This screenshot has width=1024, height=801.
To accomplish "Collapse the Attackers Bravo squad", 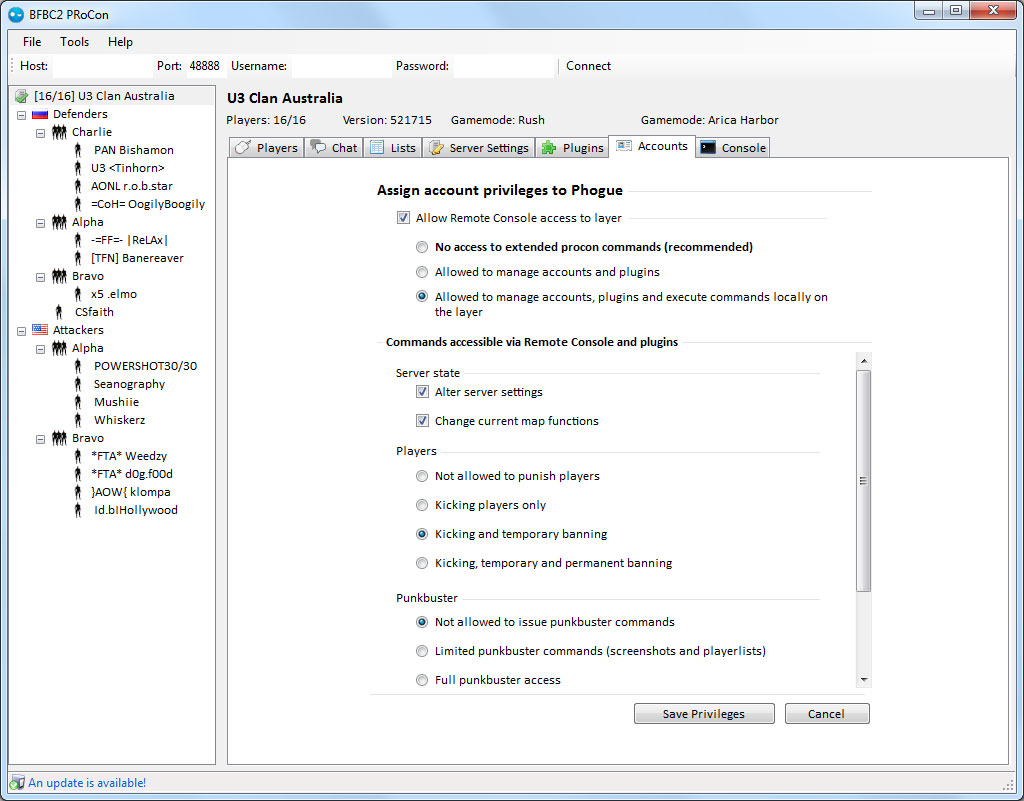I will click(40, 439).
